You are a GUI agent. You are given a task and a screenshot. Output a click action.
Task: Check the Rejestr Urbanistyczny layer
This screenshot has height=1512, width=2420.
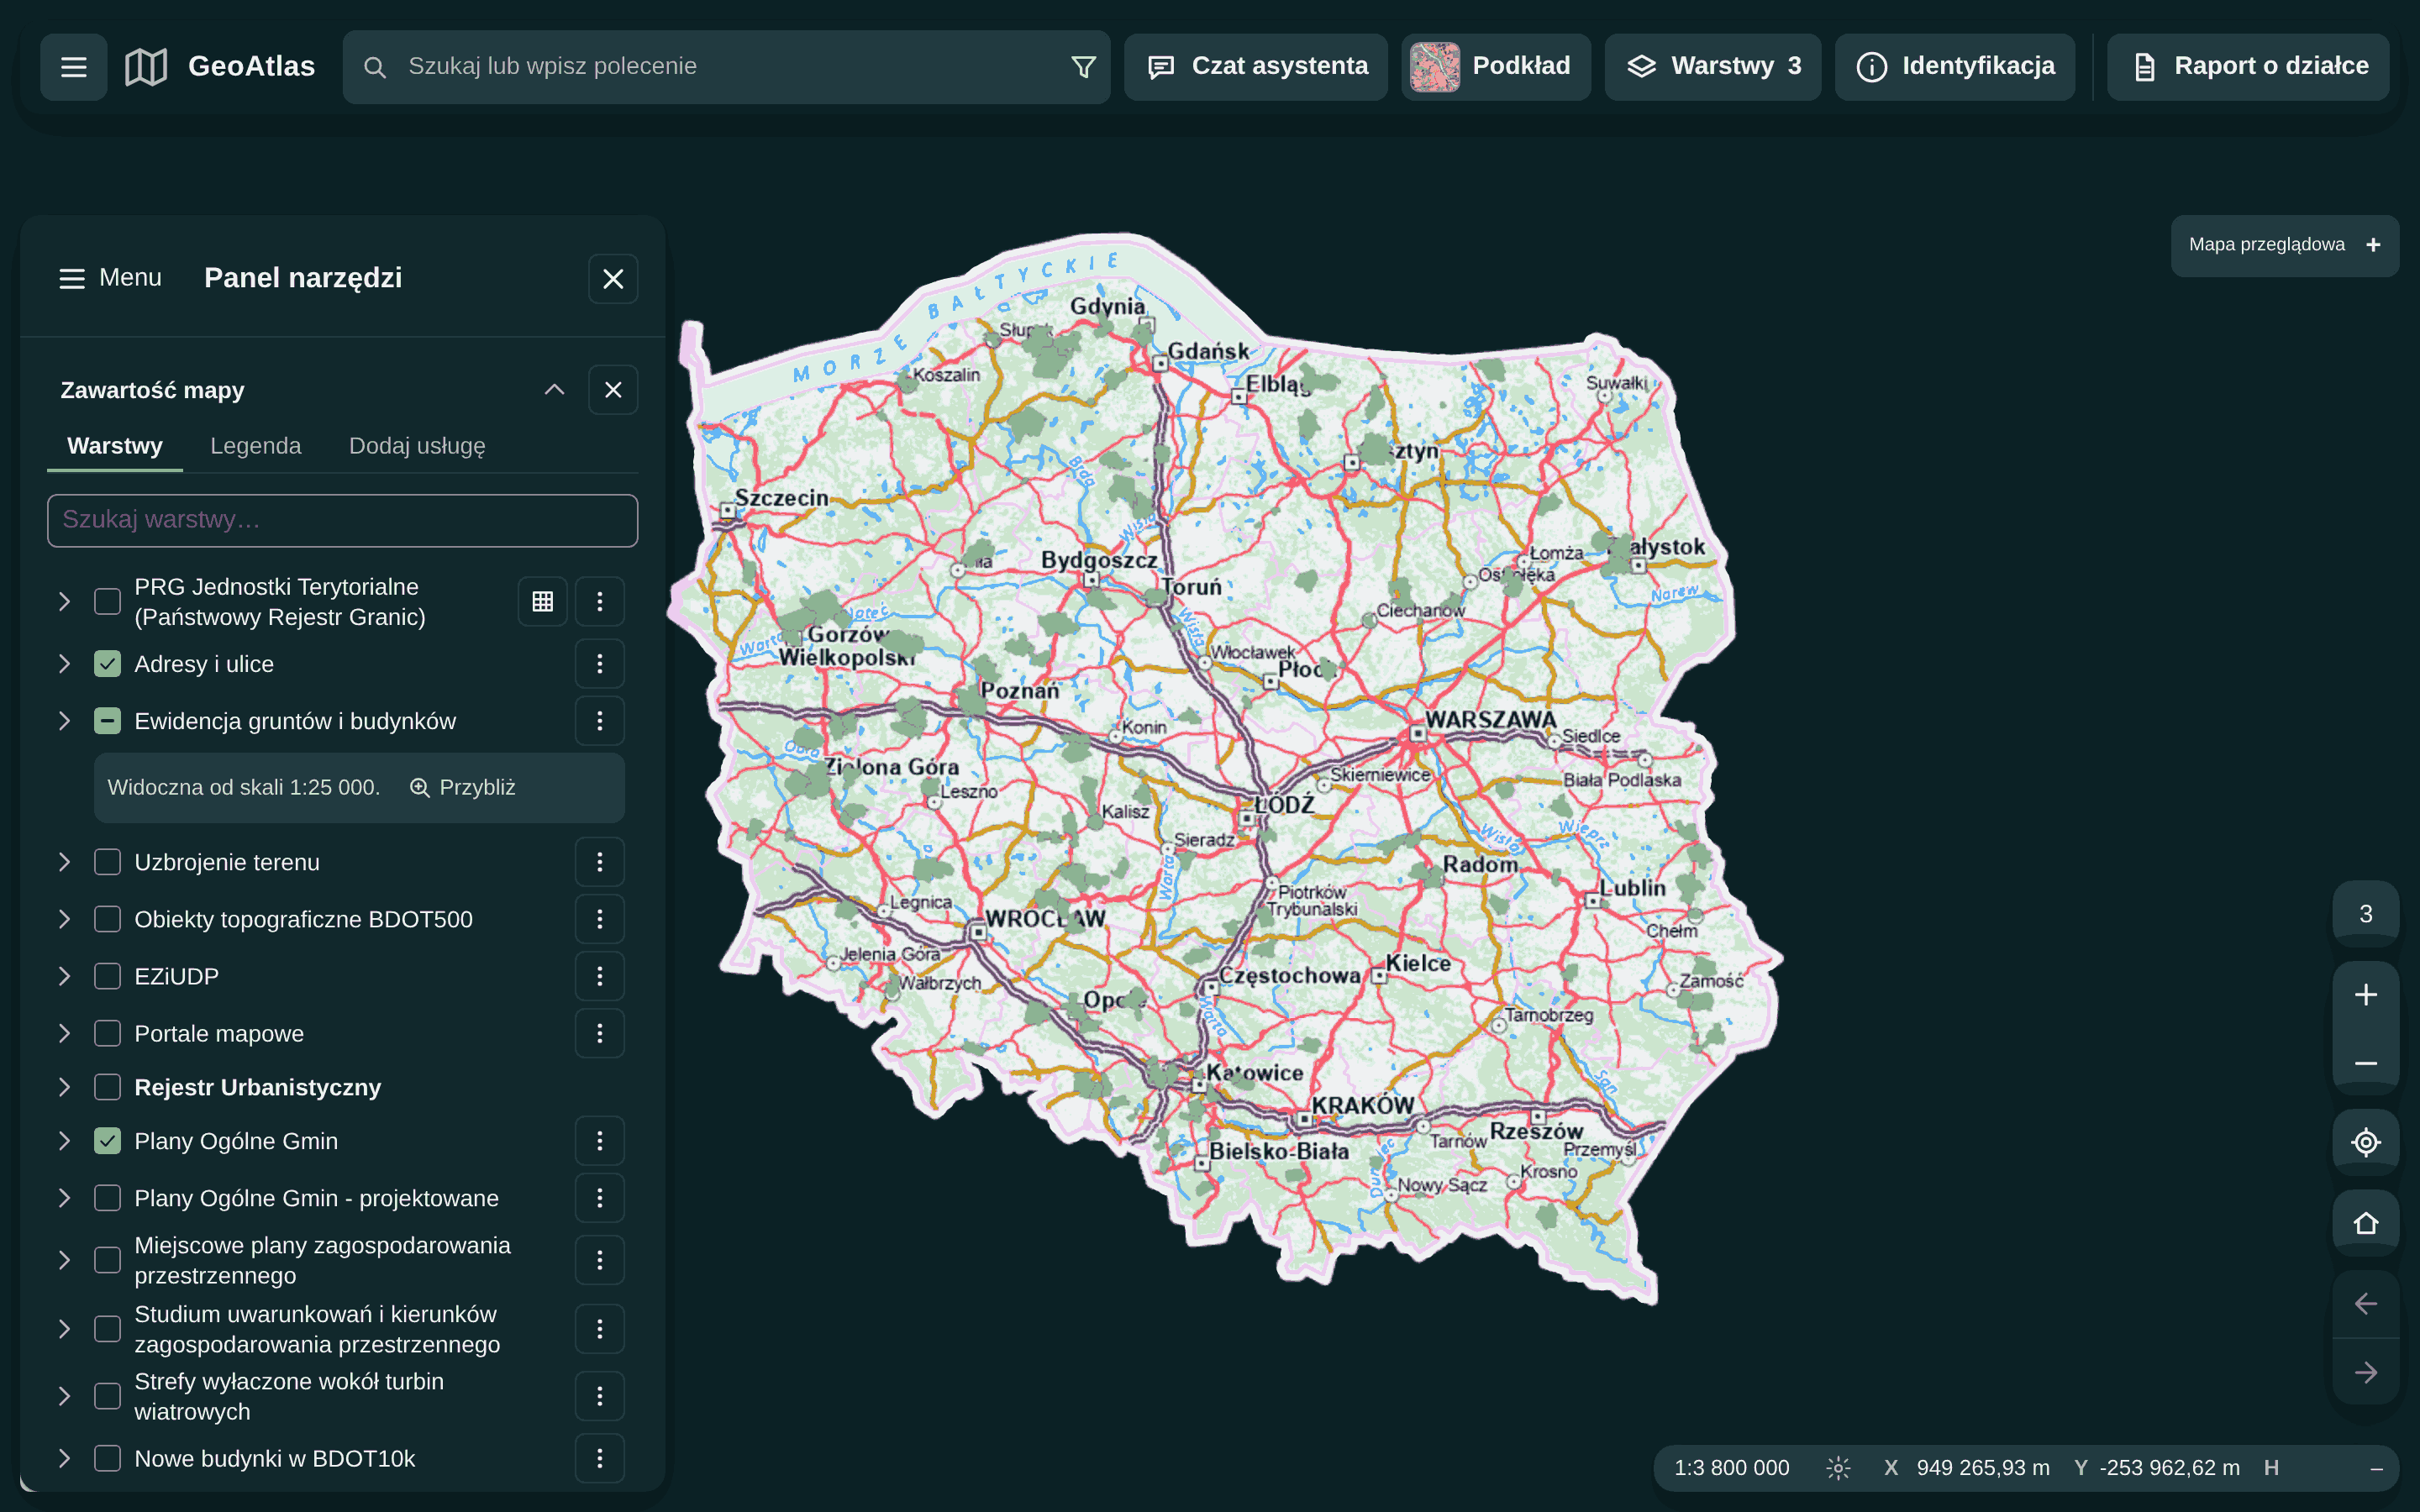[107, 1087]
